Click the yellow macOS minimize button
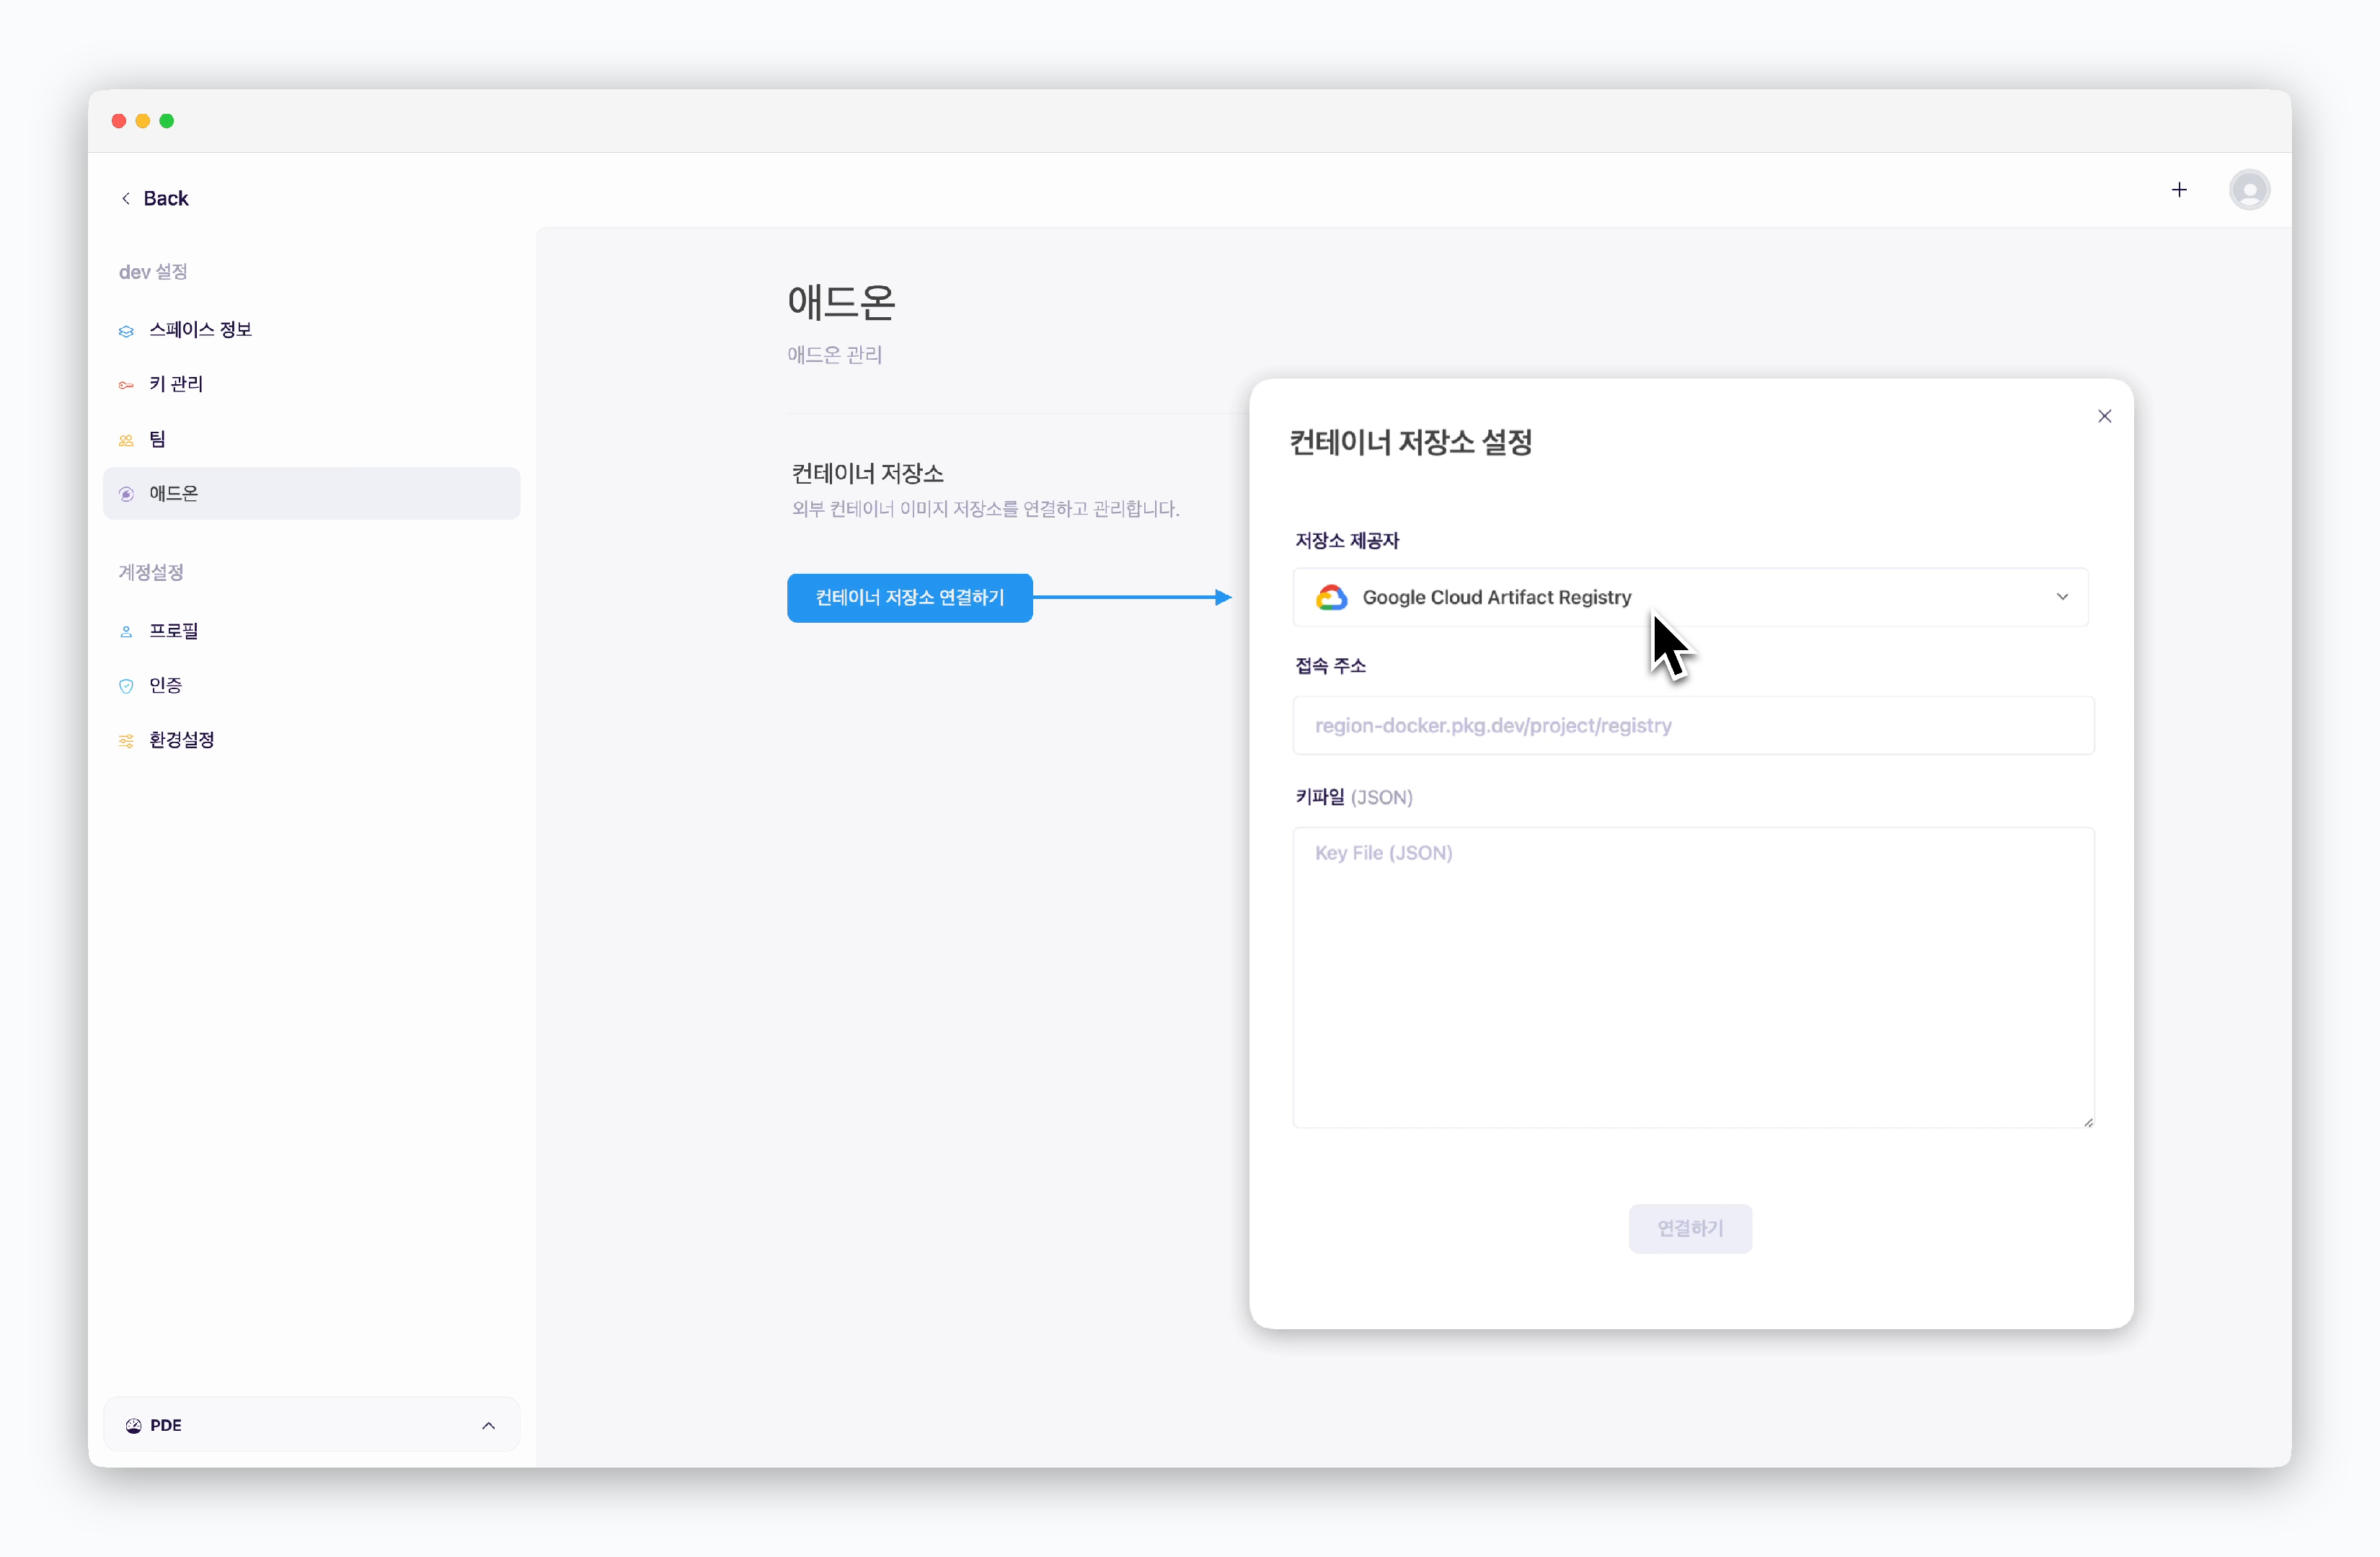Viewport: 2380px width, 1557px height. click(143, 121)
